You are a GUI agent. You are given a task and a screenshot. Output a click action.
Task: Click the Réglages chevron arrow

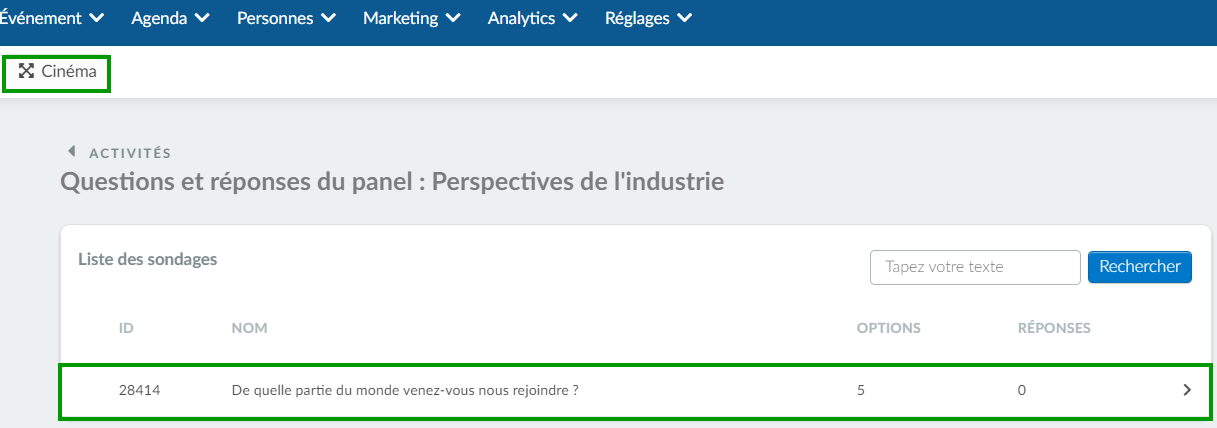tap(684, 19)
